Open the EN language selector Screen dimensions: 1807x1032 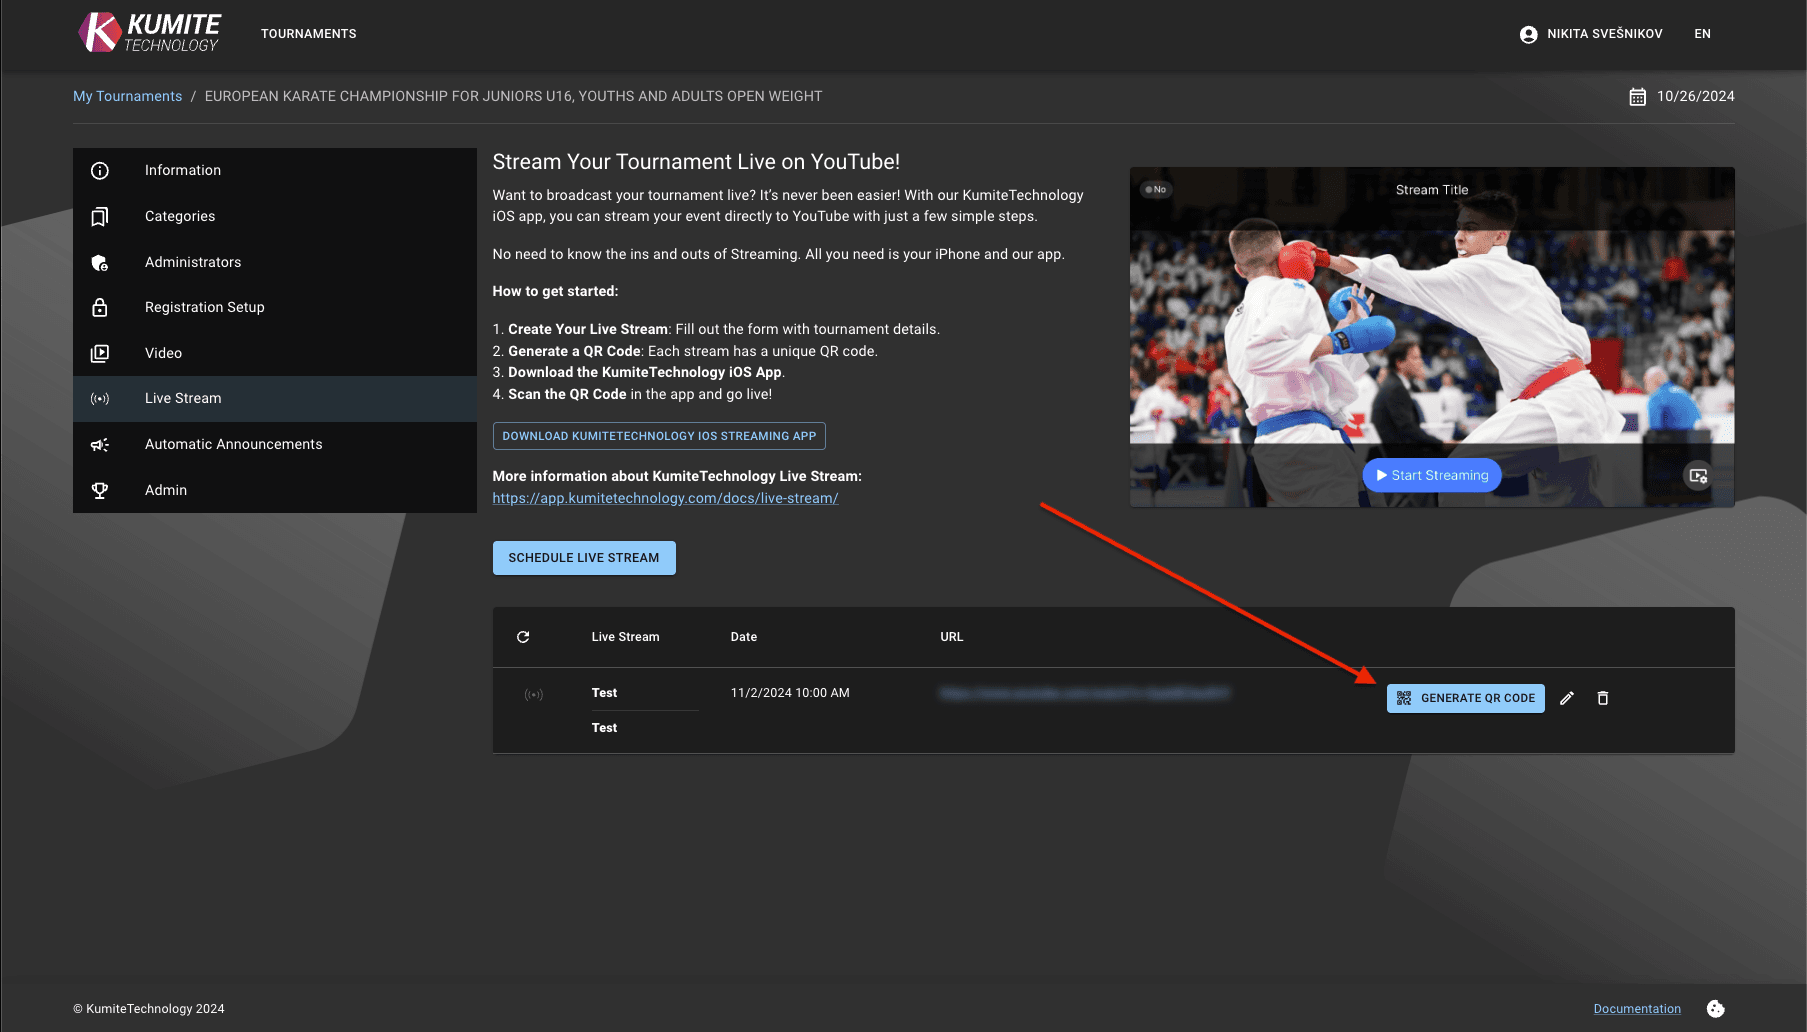point(1702,34)
